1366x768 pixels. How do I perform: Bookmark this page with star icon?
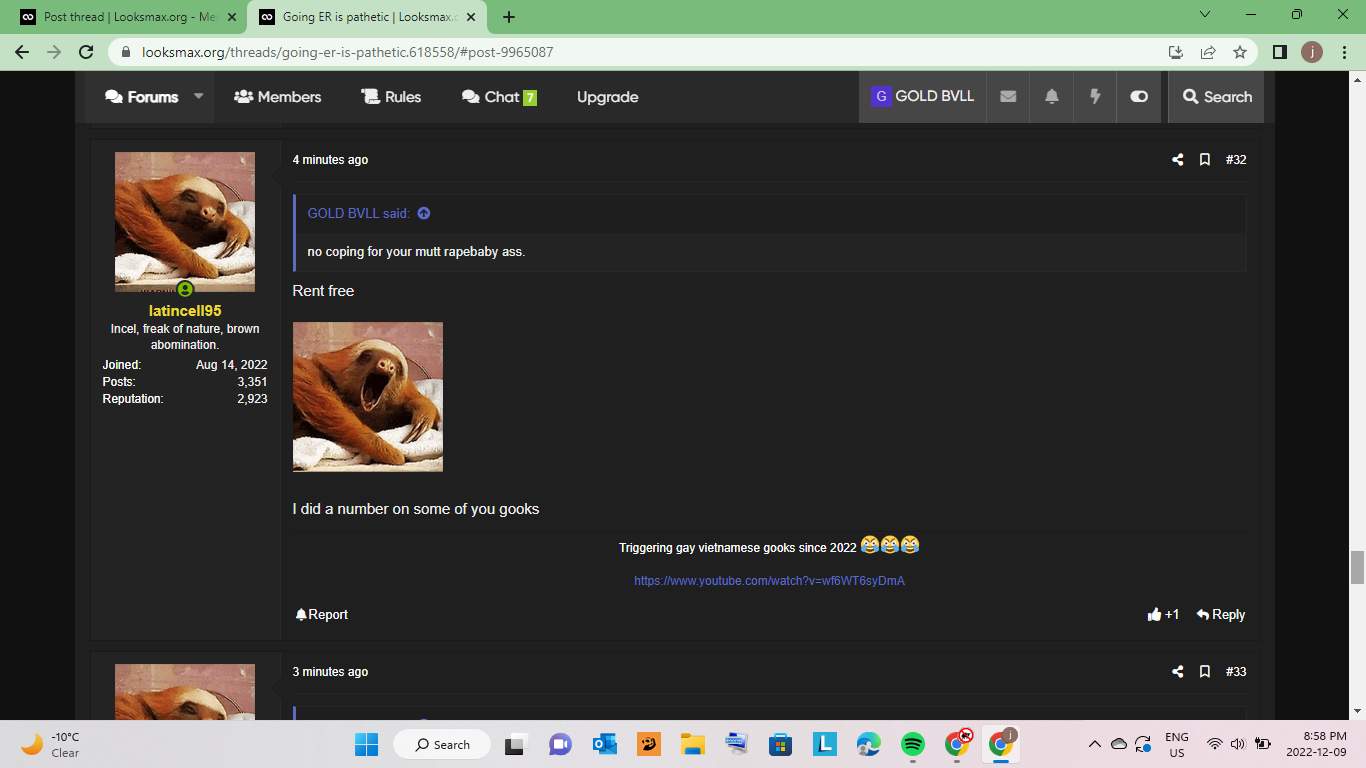[x=1240, y=52]
